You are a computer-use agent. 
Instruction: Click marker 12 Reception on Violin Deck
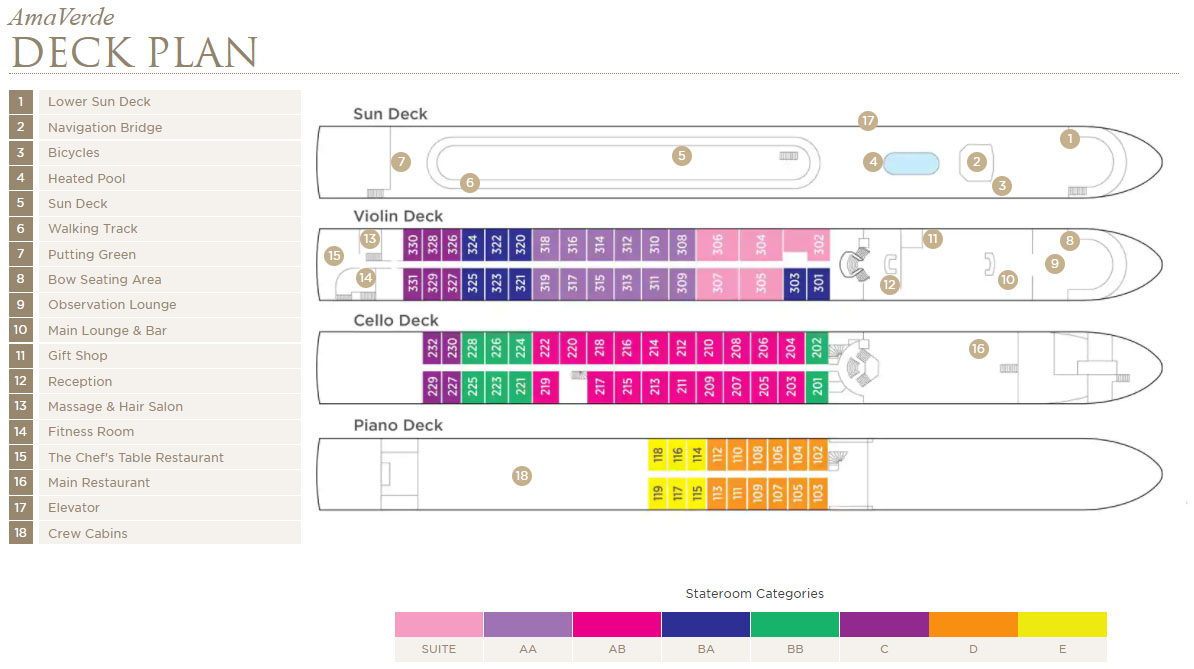pos(889,285)
